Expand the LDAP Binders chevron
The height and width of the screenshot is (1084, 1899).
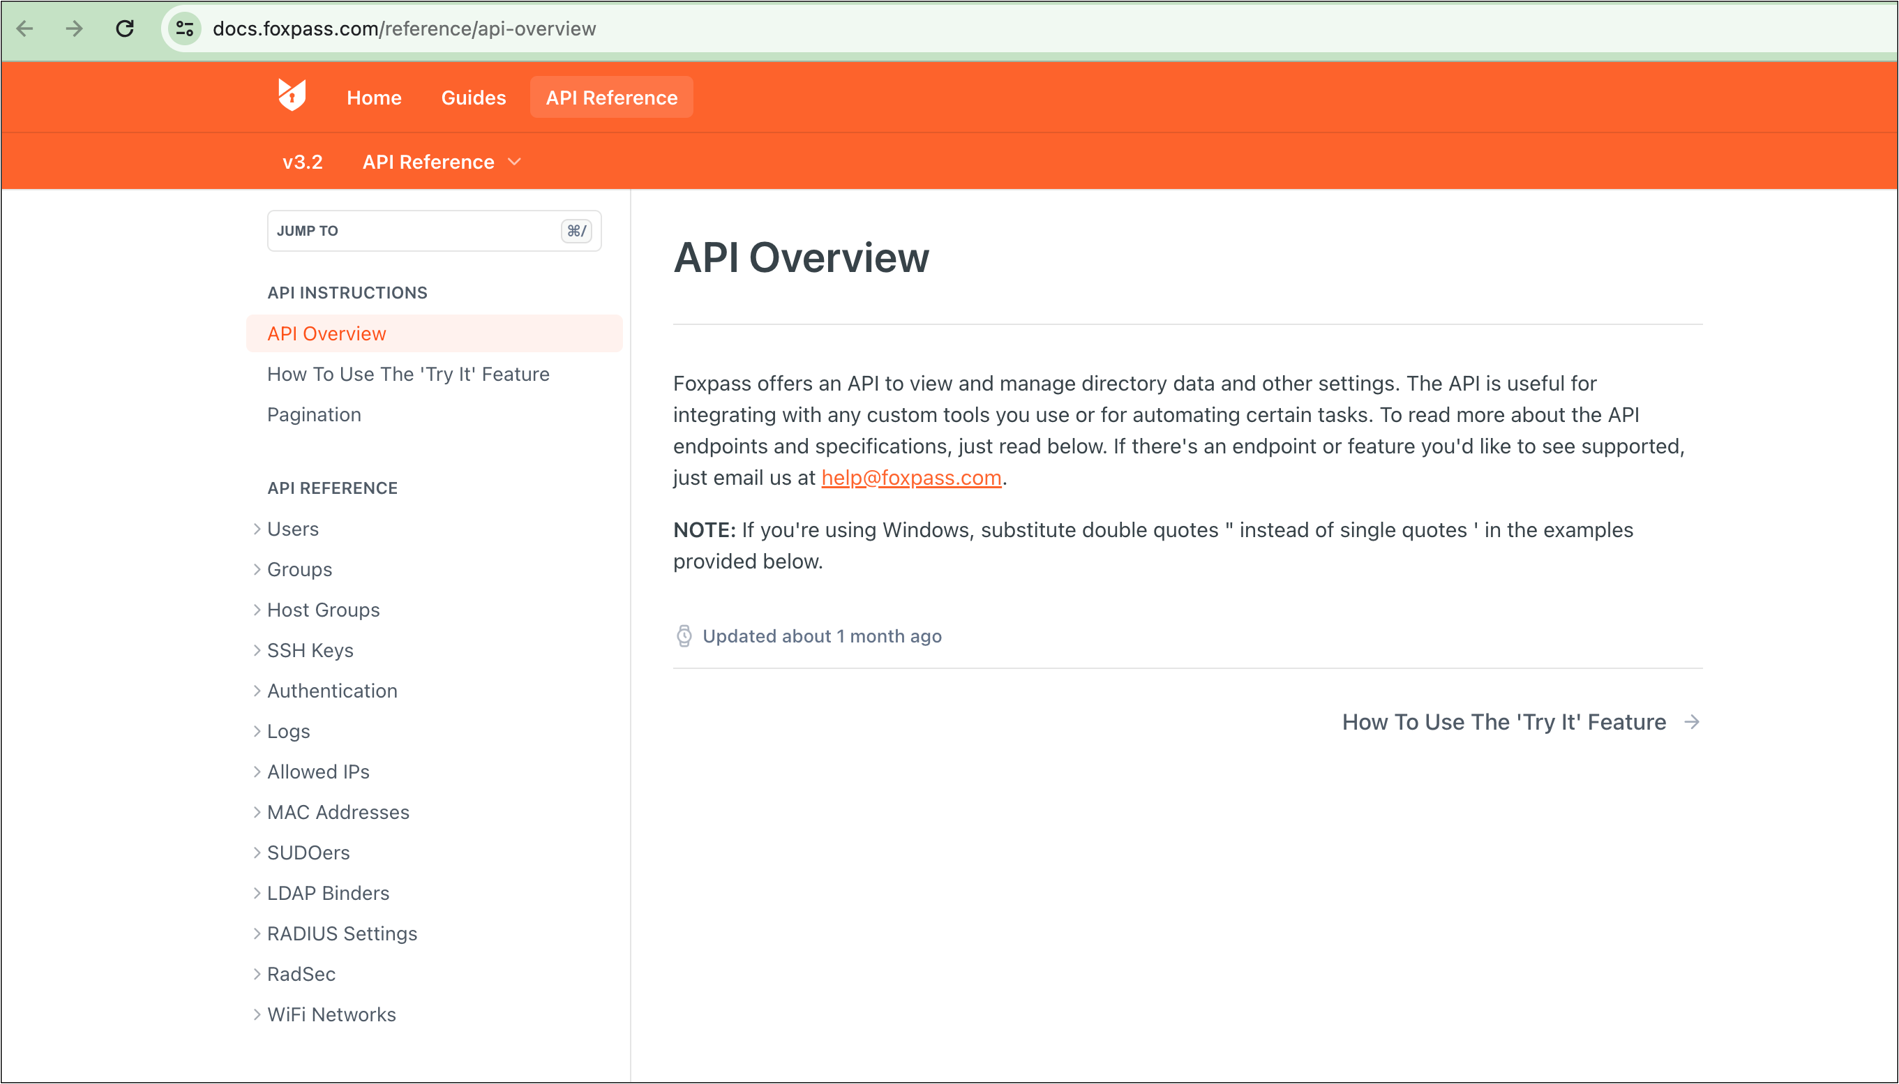(257, 893)
